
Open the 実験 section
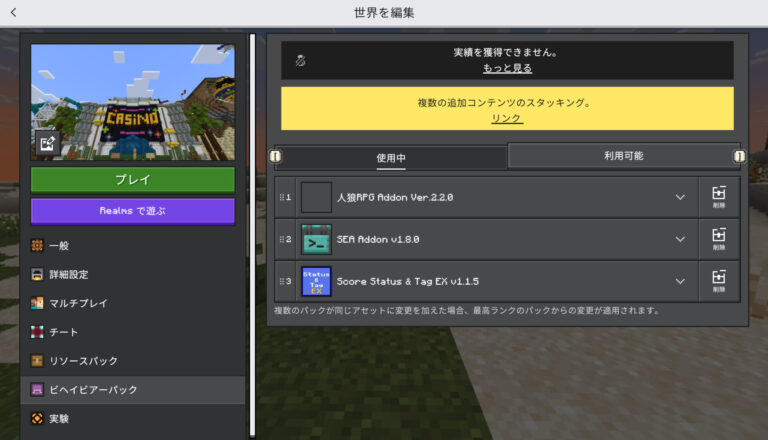[133, 418]
